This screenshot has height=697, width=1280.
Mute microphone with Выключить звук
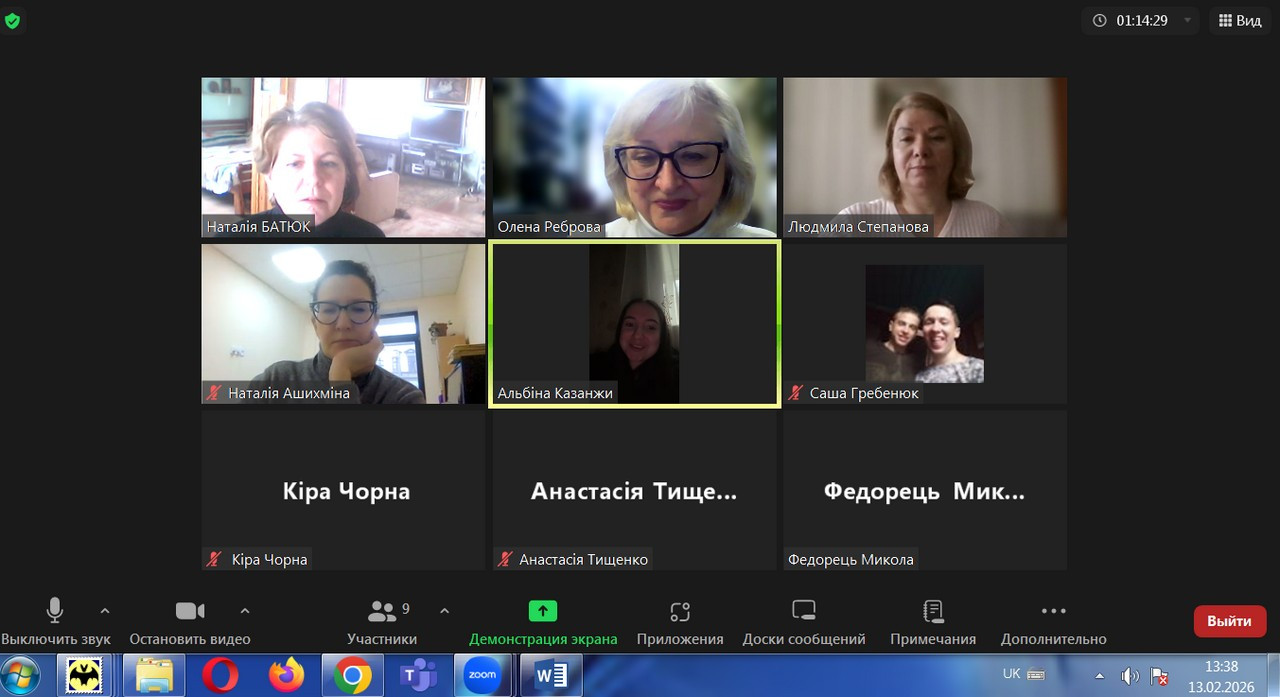(55, 621)
